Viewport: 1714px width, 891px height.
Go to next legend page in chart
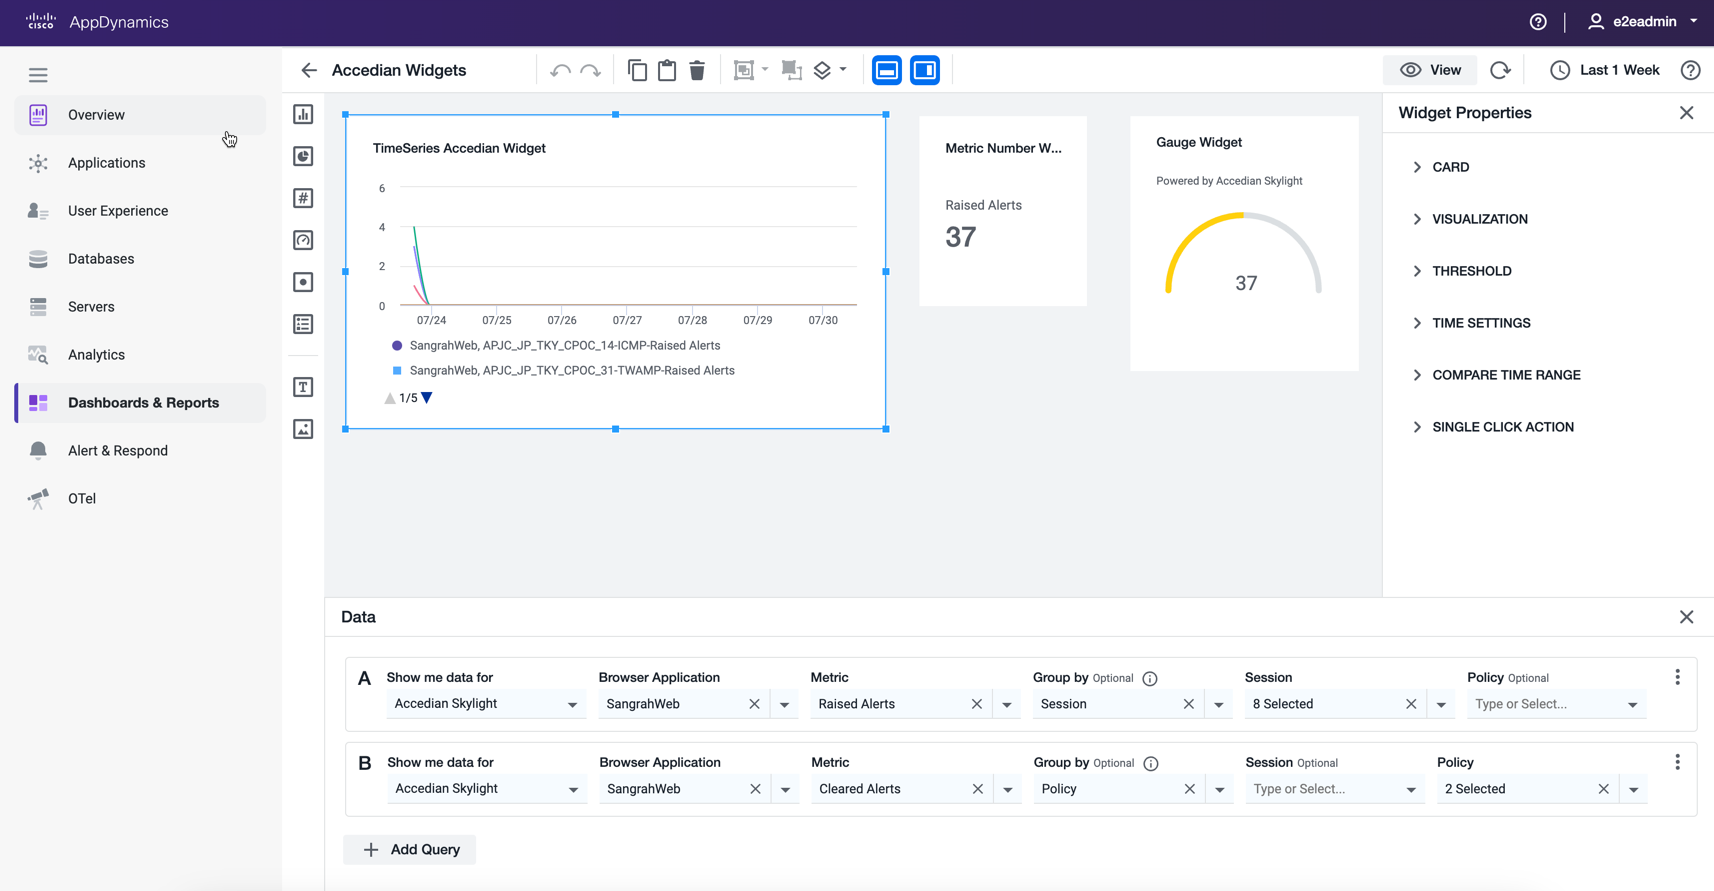427,398
